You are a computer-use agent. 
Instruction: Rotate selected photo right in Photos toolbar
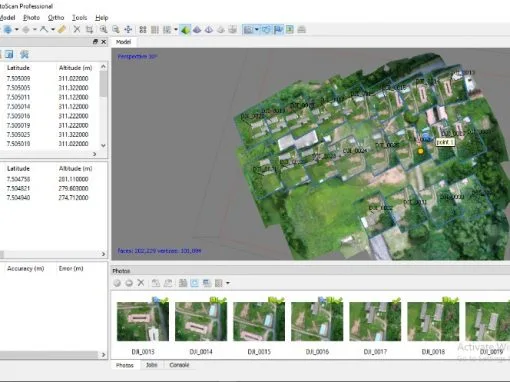pos(168,283)
